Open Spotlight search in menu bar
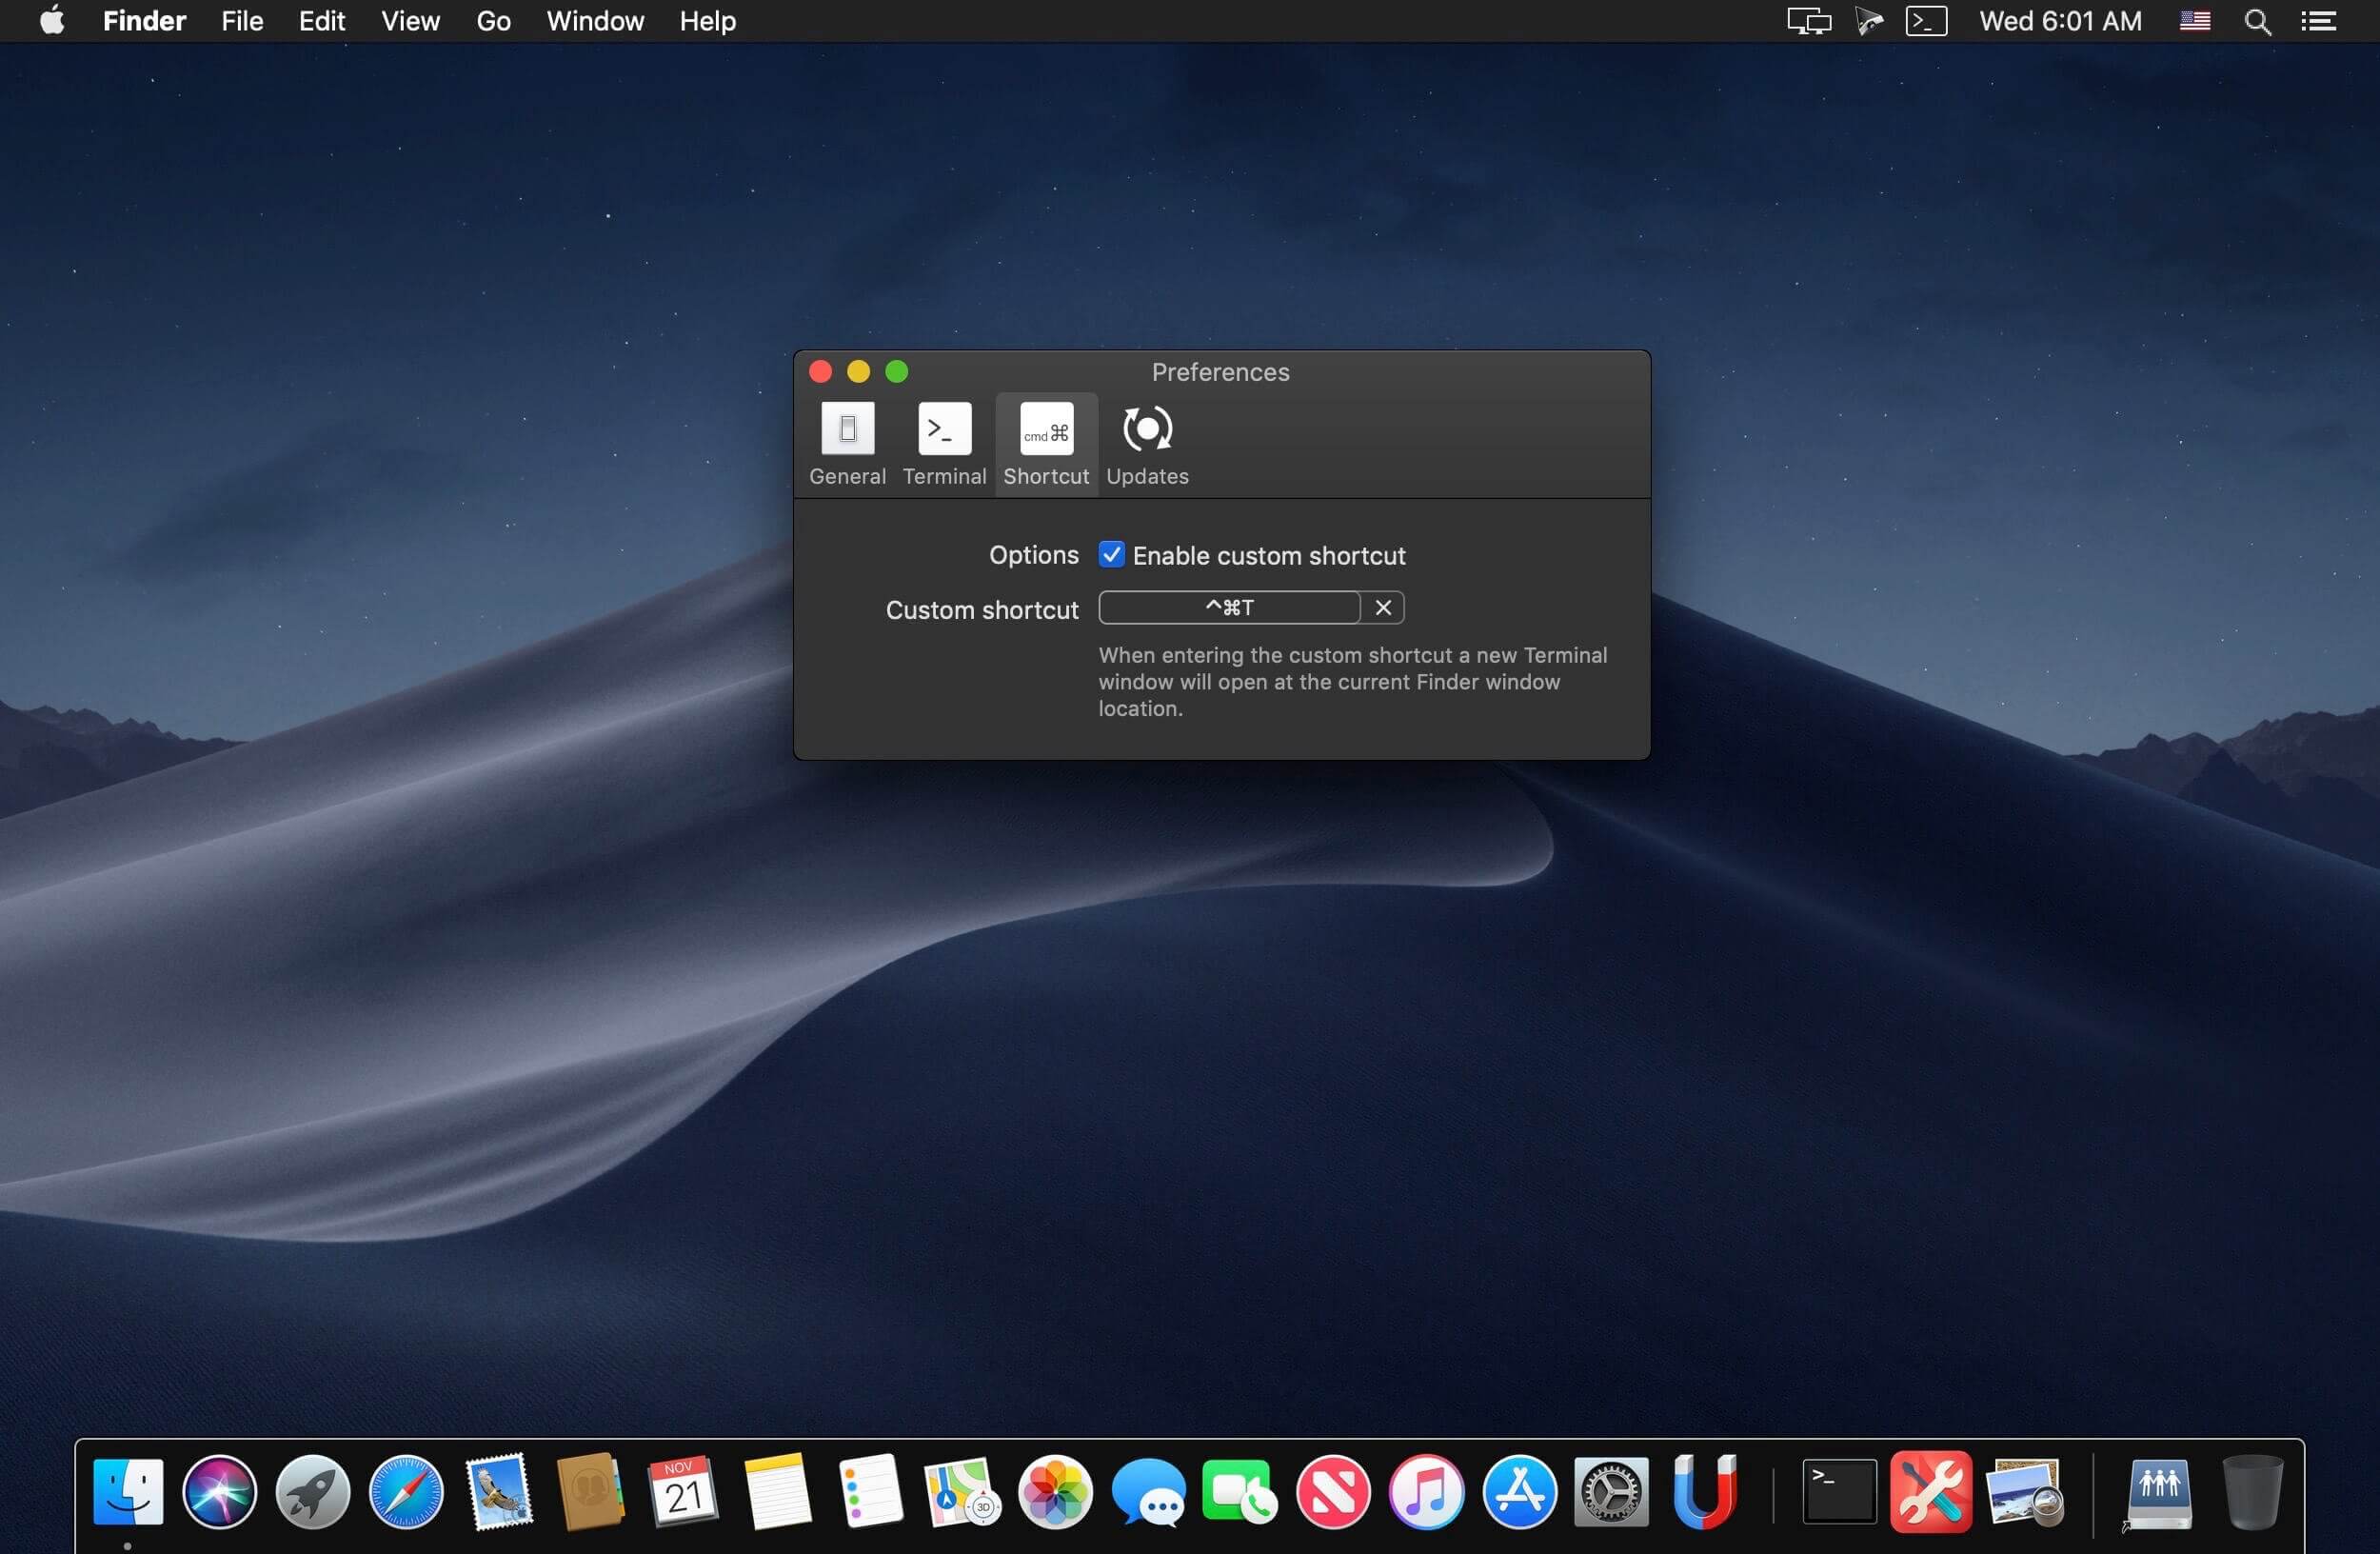2380x1554 pixels. click(2257, 21)
